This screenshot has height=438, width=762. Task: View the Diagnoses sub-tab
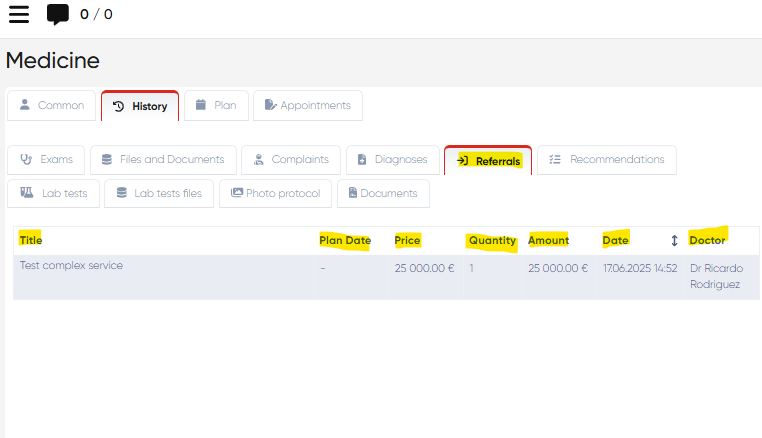(x=392, y=160)
